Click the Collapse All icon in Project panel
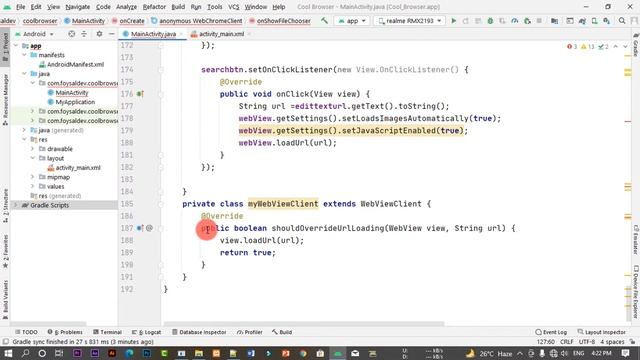Screen dimensions: 640x360 84,34
